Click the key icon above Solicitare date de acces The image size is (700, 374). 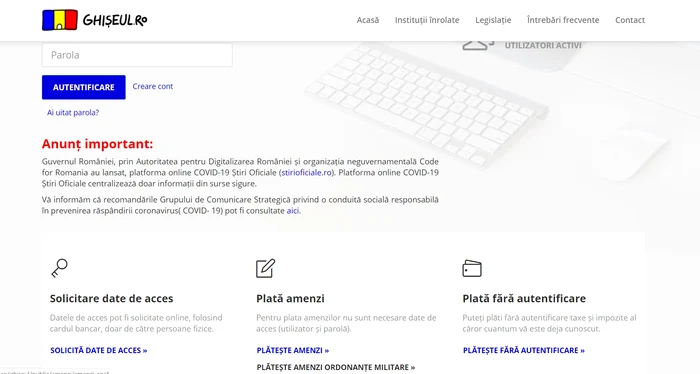pyautogui.click(x=59, y=268)
